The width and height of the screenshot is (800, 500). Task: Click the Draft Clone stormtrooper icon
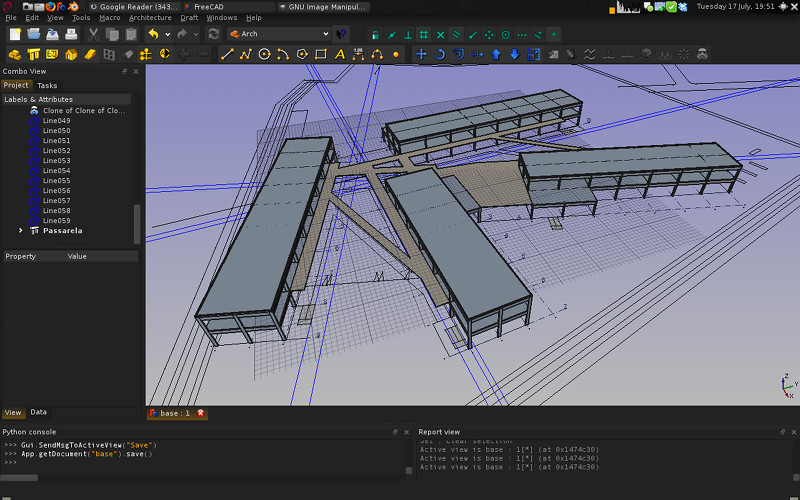(x=703, y=54)
